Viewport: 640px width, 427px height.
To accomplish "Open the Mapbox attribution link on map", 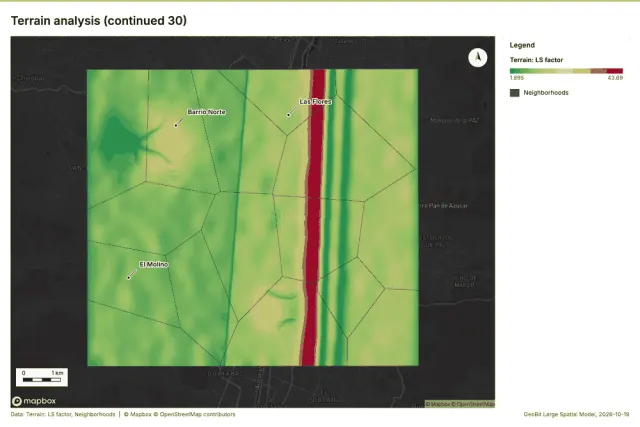I will [438, 404].
